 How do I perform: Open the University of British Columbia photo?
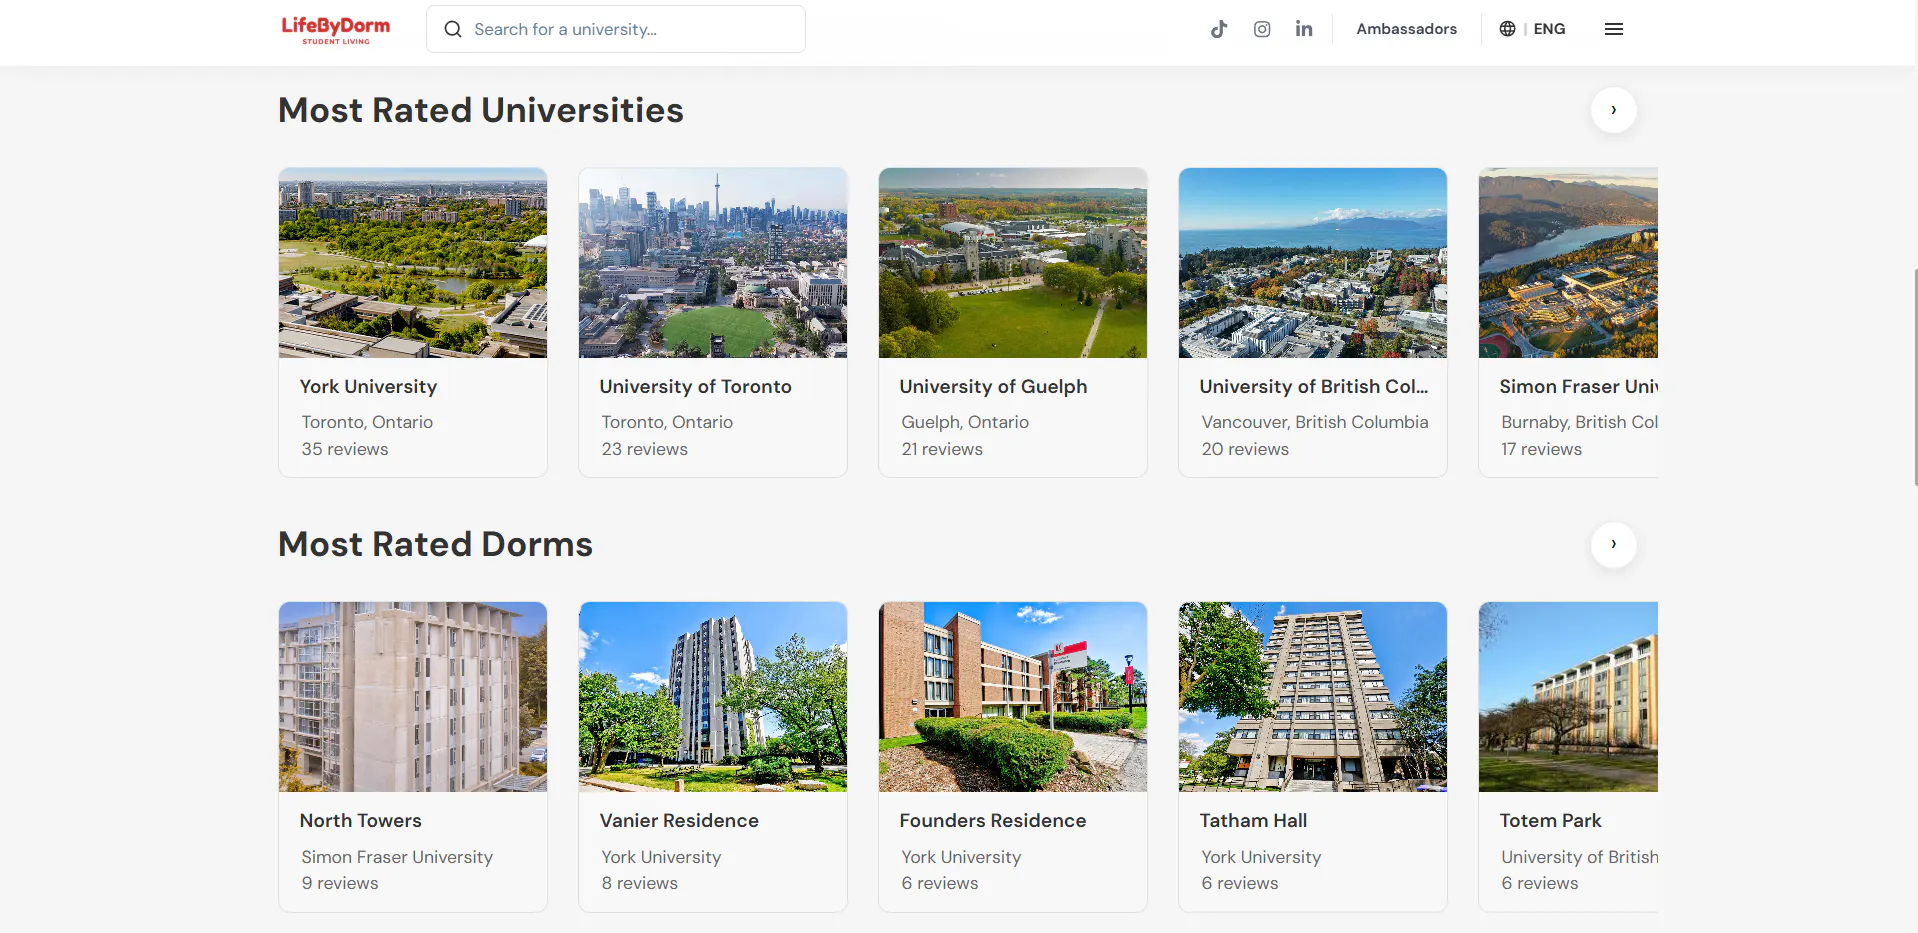[1313, 263]
